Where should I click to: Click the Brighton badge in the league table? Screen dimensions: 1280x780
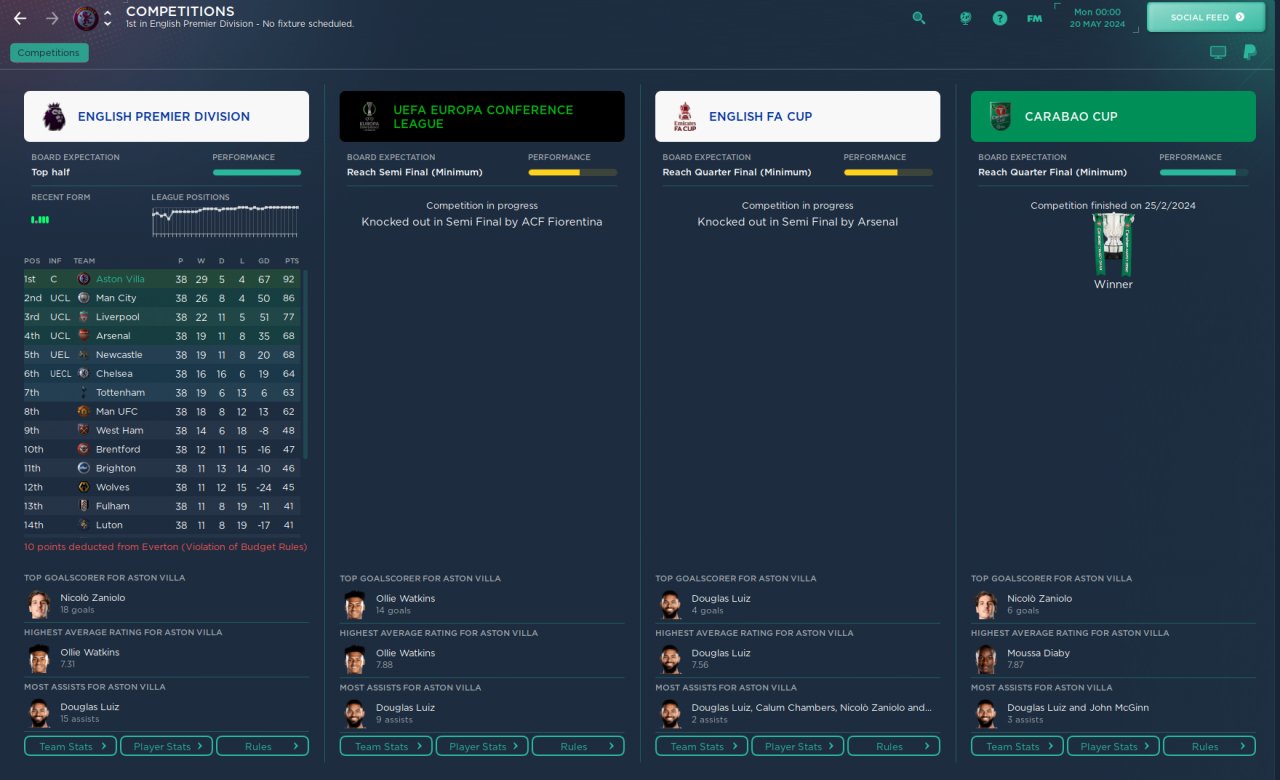pos(84,468)
